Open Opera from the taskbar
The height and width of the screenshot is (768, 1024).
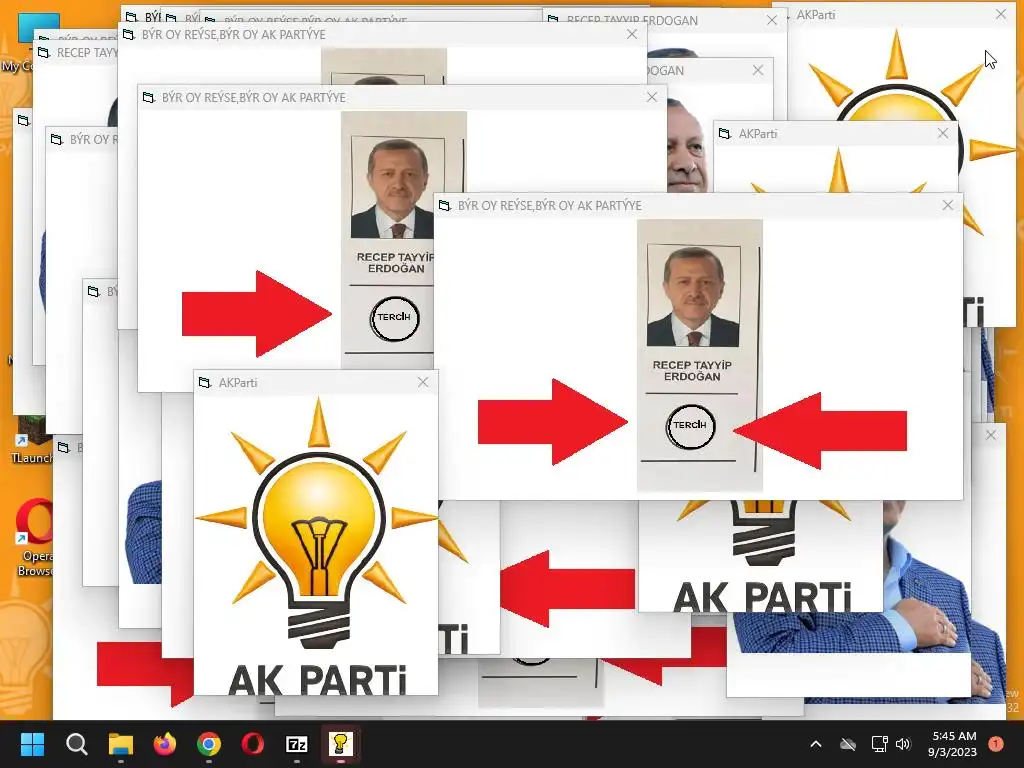pyautogui.click(x=253, y=744)
